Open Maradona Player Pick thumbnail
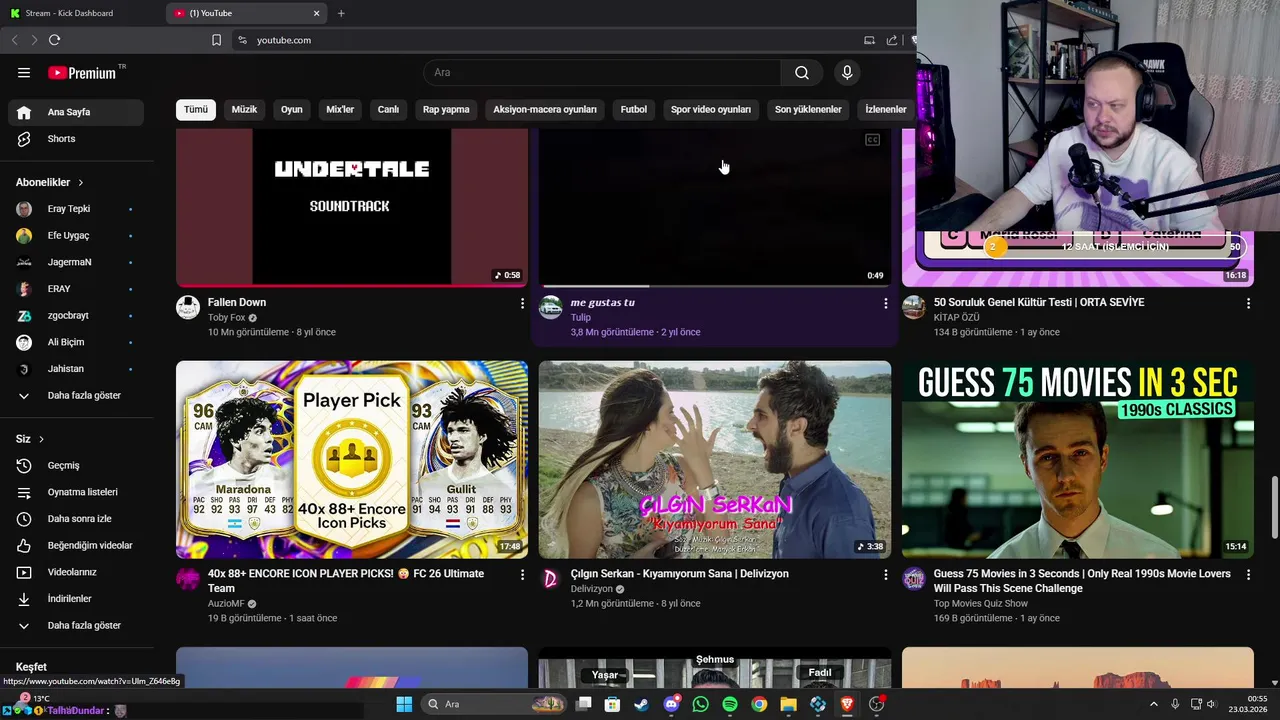The height and width of the screenshot is (720, 1280). point(352,460)
